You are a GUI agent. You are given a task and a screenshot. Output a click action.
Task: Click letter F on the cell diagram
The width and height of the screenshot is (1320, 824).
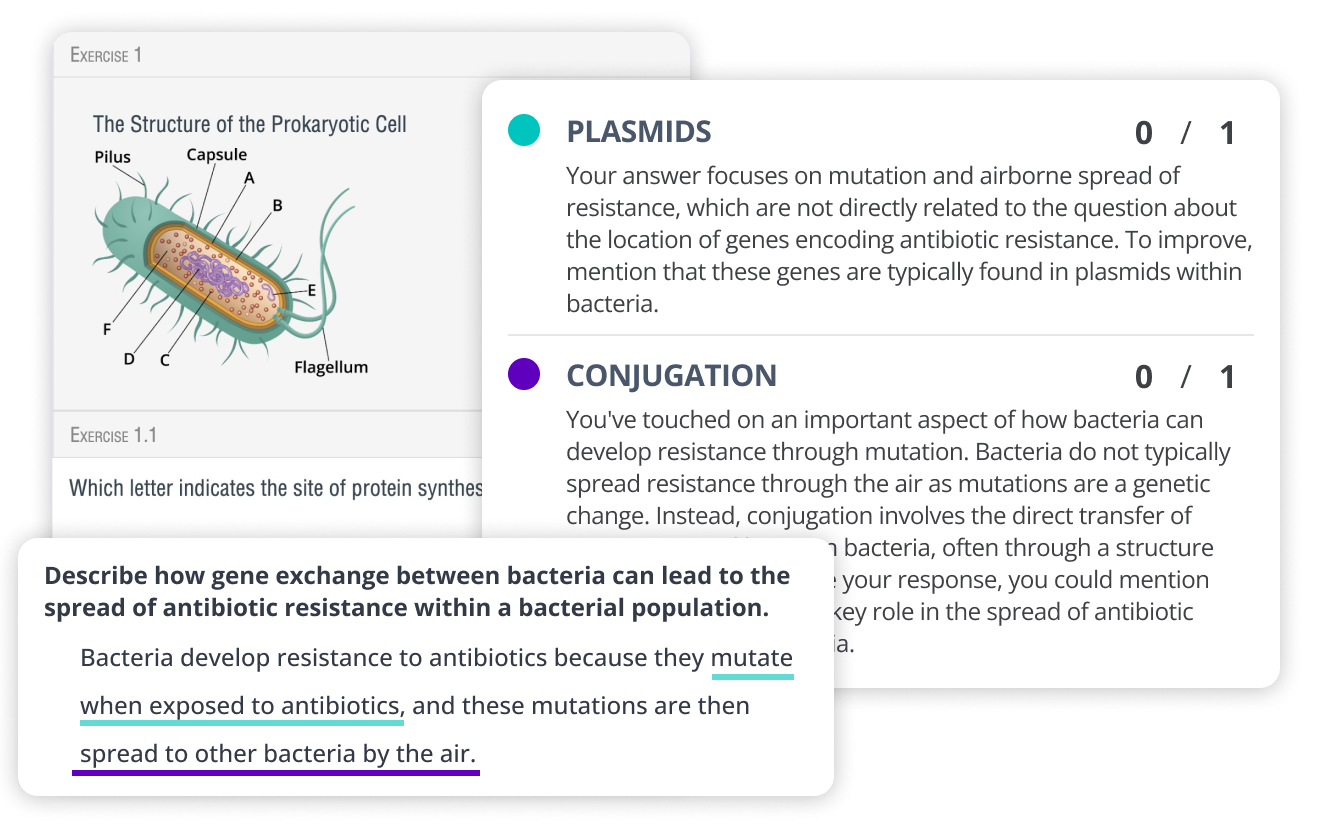click(x=107, y=329)
